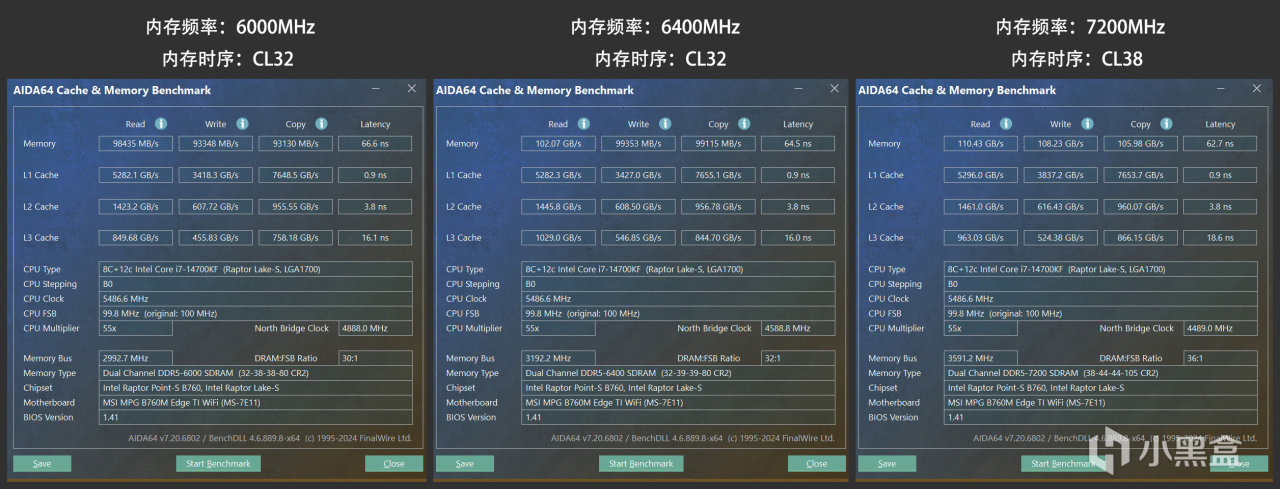The width and height of the screenshot is (1280, 489).
Task: Click memory write value 108.23 GB/s
Action: (x=1061, y=143)
